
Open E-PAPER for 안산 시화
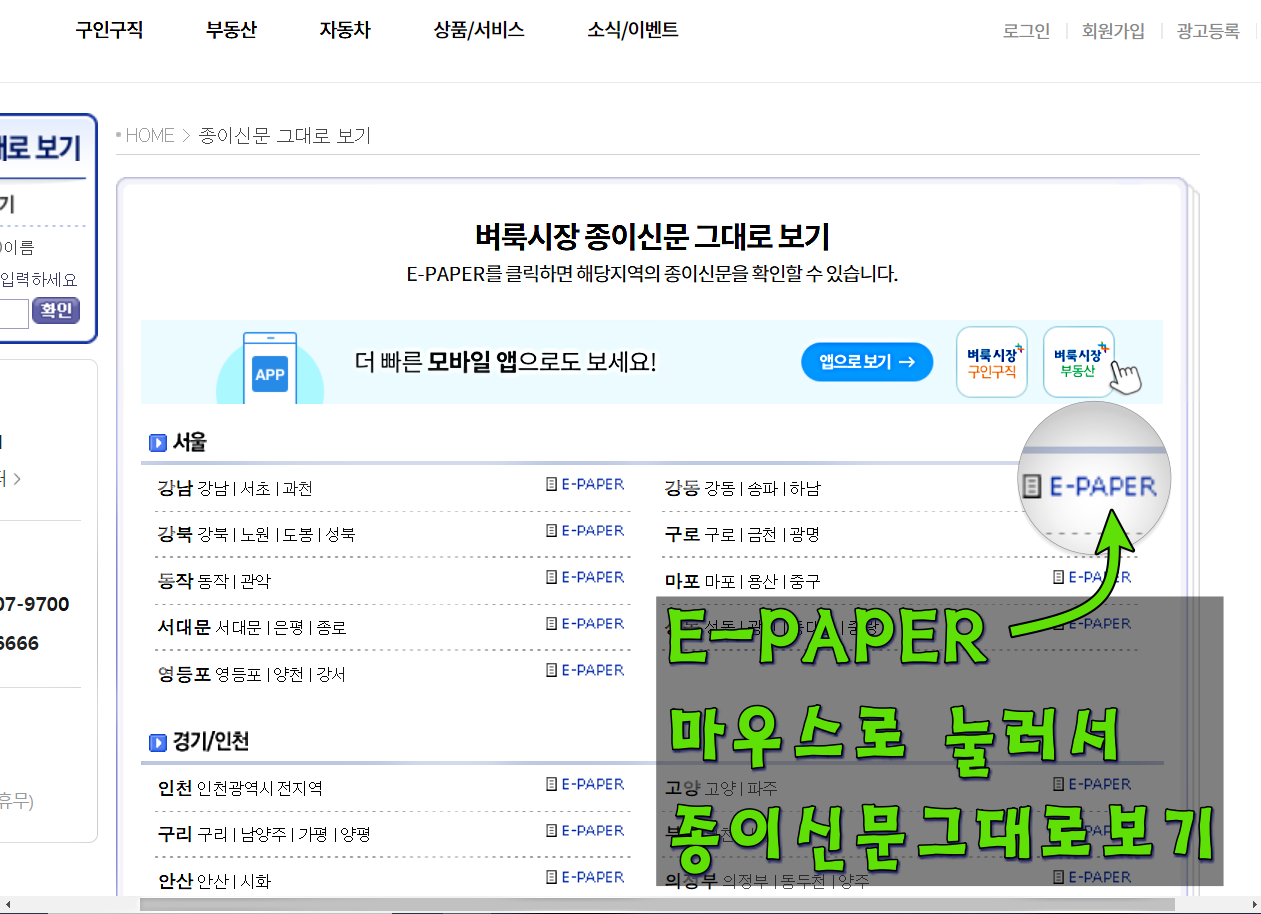[585, 877]
